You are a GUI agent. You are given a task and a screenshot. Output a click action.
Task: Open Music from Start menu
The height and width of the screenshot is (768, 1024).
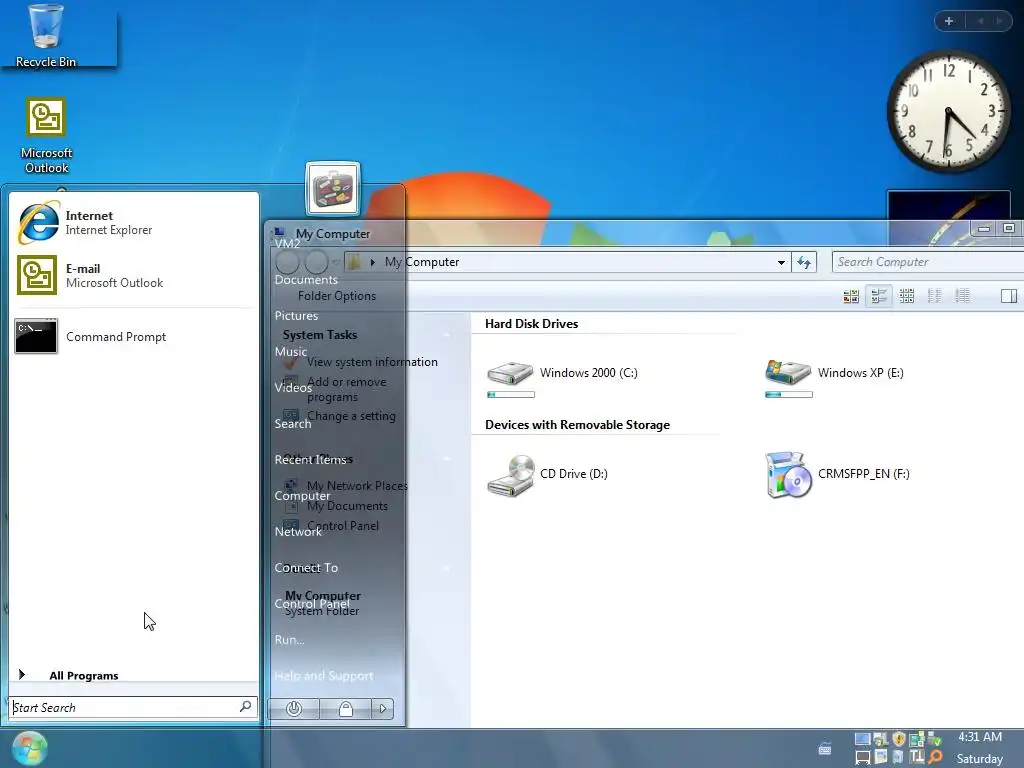pyautogui.click(x=290, y=351)
